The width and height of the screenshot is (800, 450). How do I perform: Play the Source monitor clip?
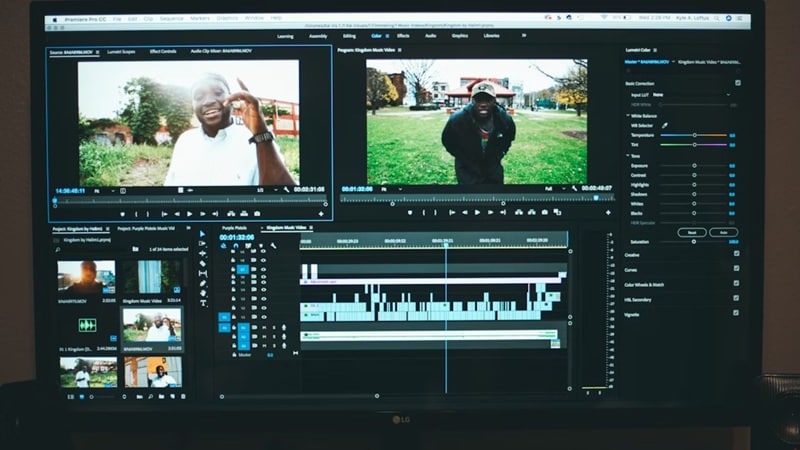pos(190,214)
